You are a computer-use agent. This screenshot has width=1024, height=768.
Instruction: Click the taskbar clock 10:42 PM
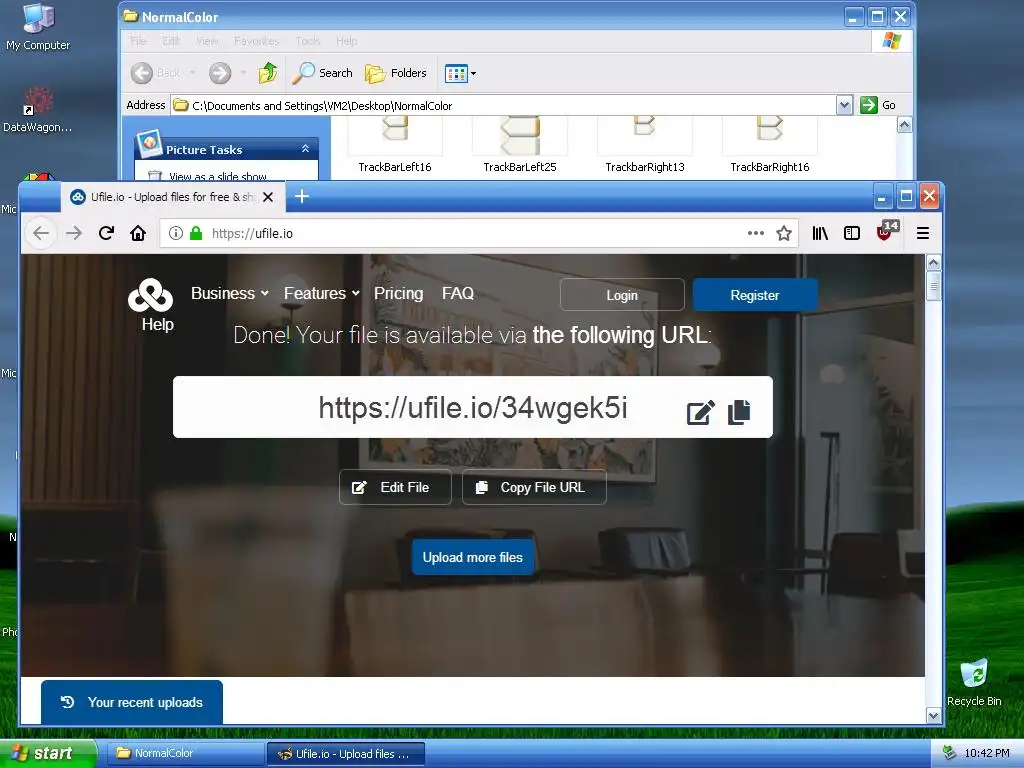click(987, 753)
